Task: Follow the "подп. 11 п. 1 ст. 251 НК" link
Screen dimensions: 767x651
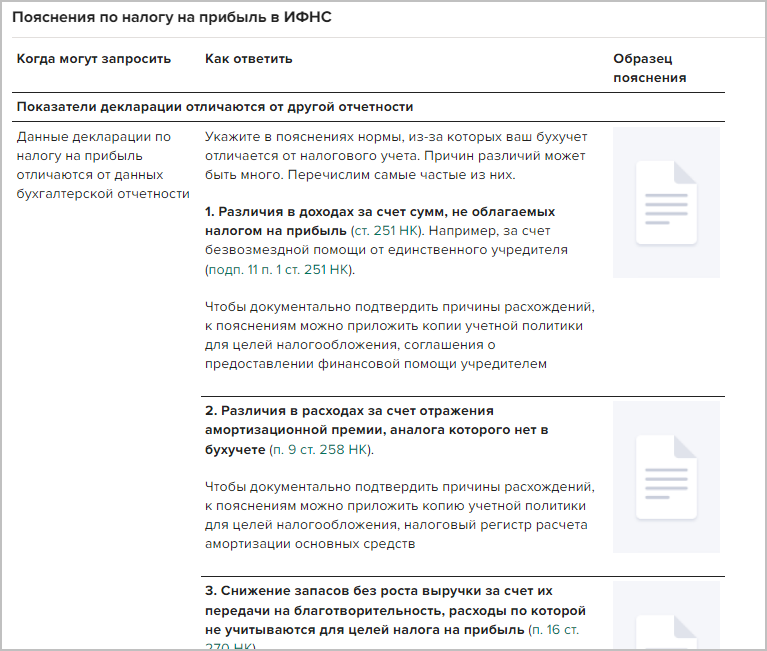Action: (x=279, y=270)
